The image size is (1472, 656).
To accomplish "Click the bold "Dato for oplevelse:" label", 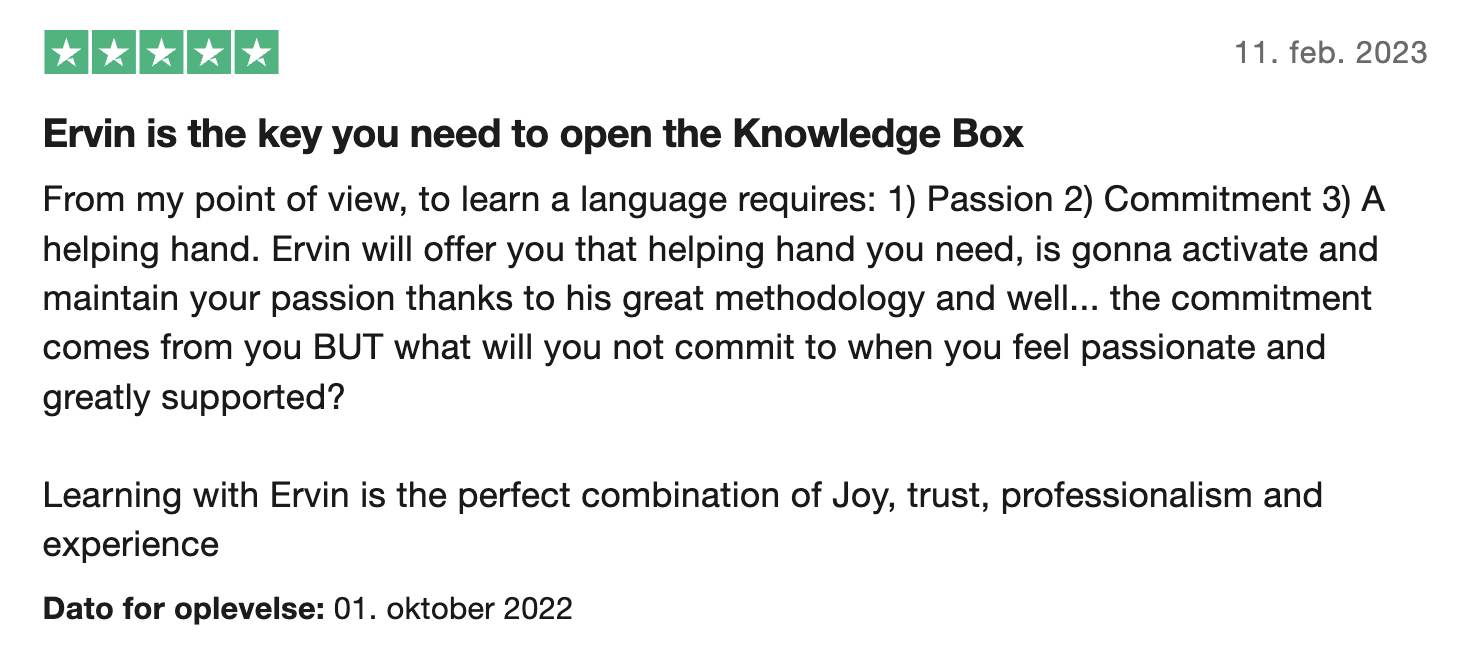I will point(184,608).
